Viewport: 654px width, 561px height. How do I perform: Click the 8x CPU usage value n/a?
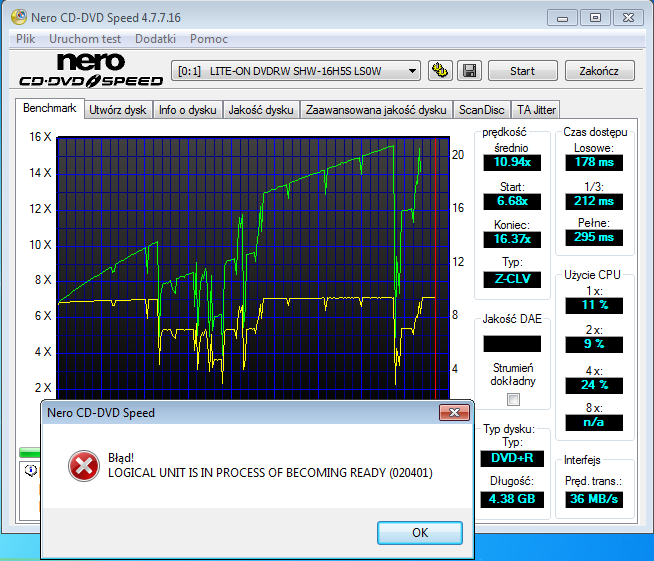tap(594, 423)
